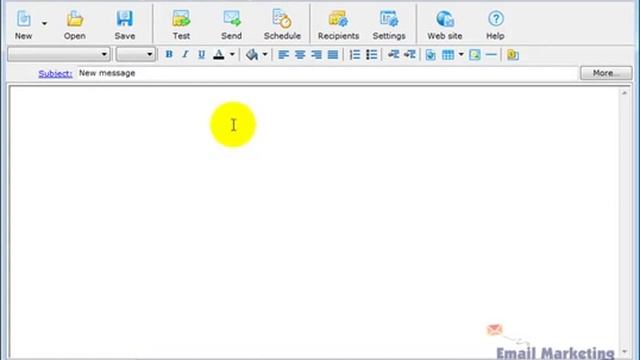The height and width of the screenshot is (360, 640).
Task: Apply background fill color bucket
Action: coord(252,54)
